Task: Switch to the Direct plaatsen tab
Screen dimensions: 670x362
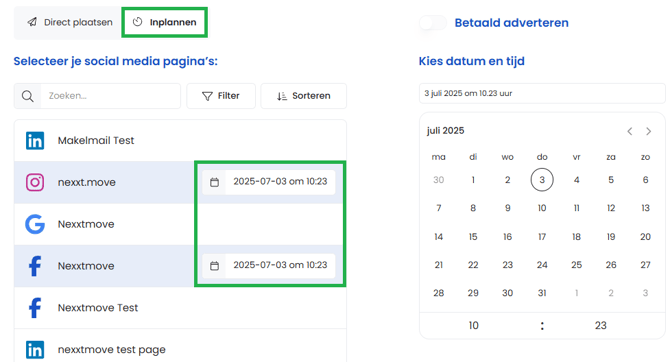Action: pyautogui.click(x=70, y=22)
